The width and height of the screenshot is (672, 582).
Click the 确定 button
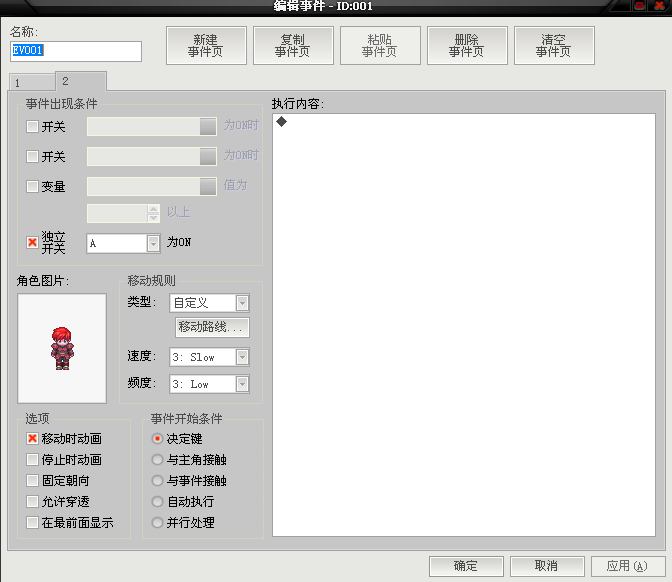point(466,566)
